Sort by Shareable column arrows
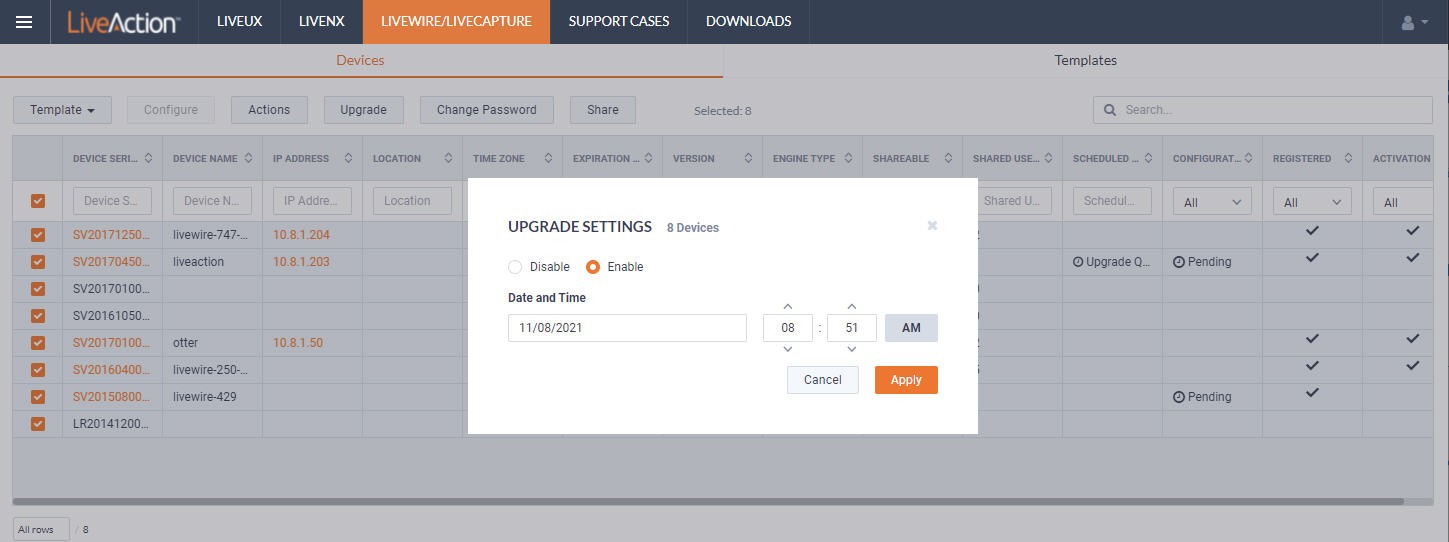 [948, 158]
